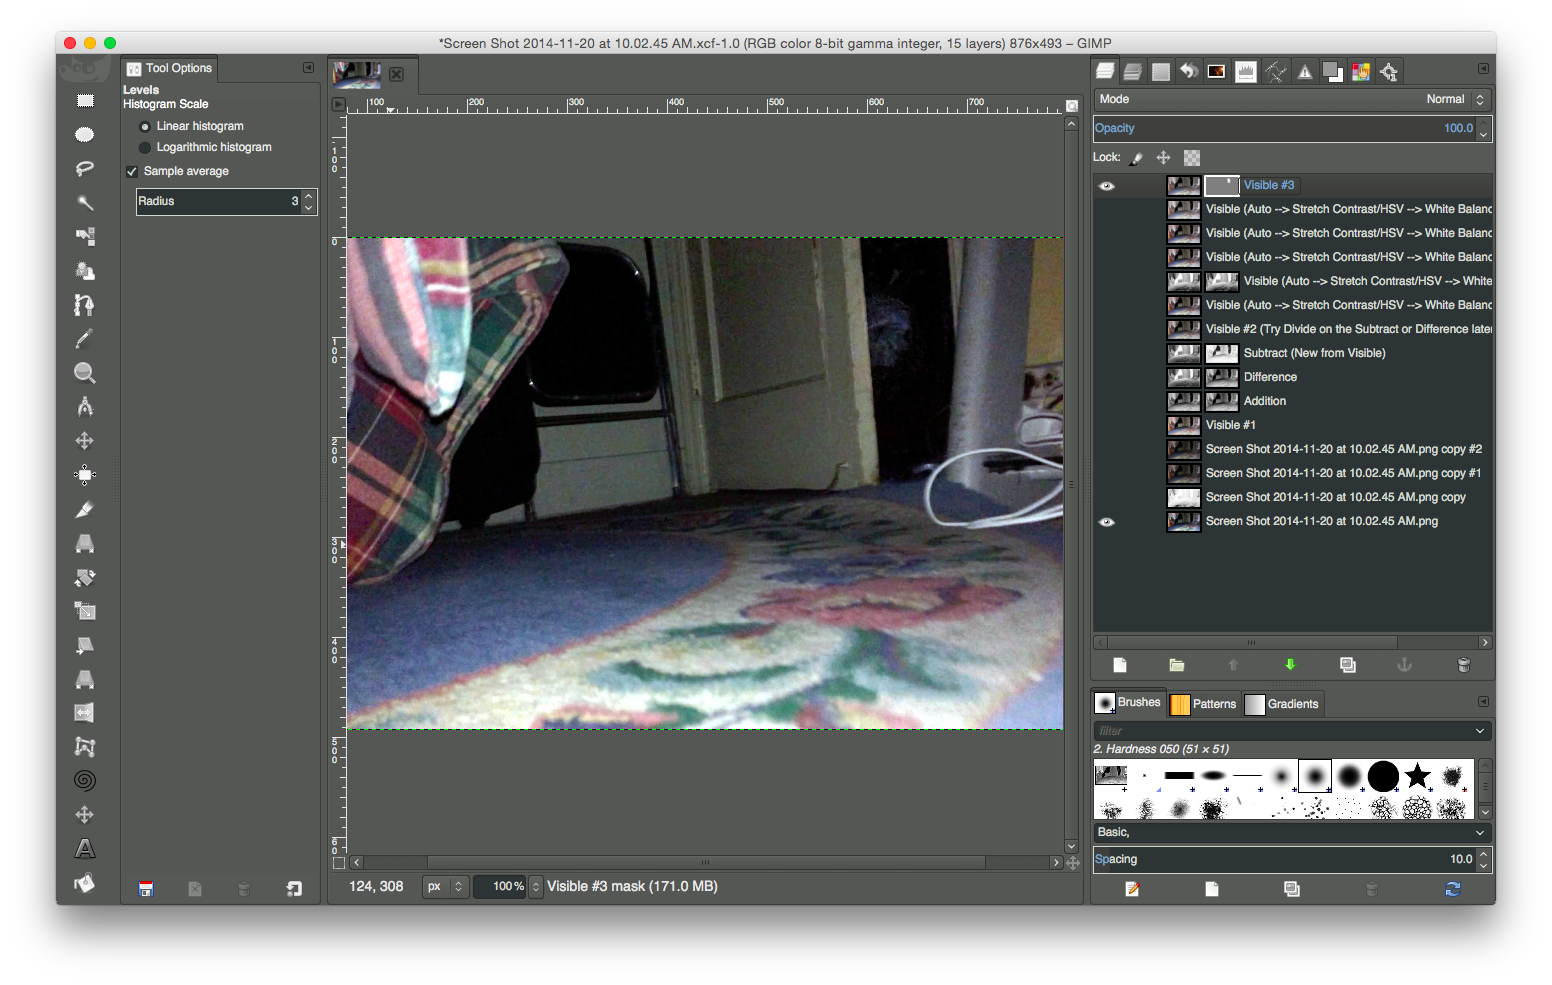The height and width of the screenshot is (985, 1552).
Task: Open the canvas navigation preview icon
Action: 1072,863
